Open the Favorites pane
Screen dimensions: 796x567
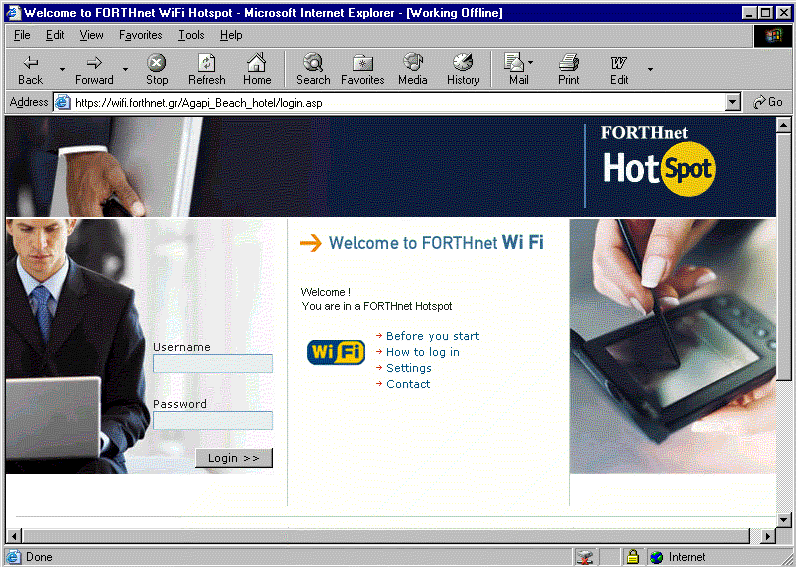362,70
